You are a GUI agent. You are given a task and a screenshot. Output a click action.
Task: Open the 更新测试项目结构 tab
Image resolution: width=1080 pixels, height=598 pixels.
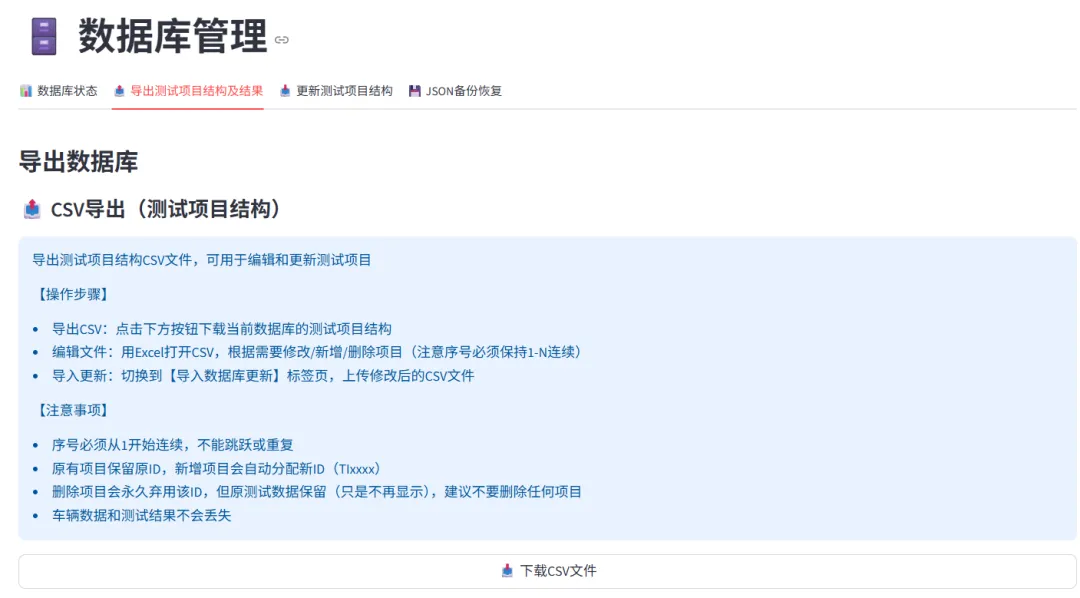(336, 91)
